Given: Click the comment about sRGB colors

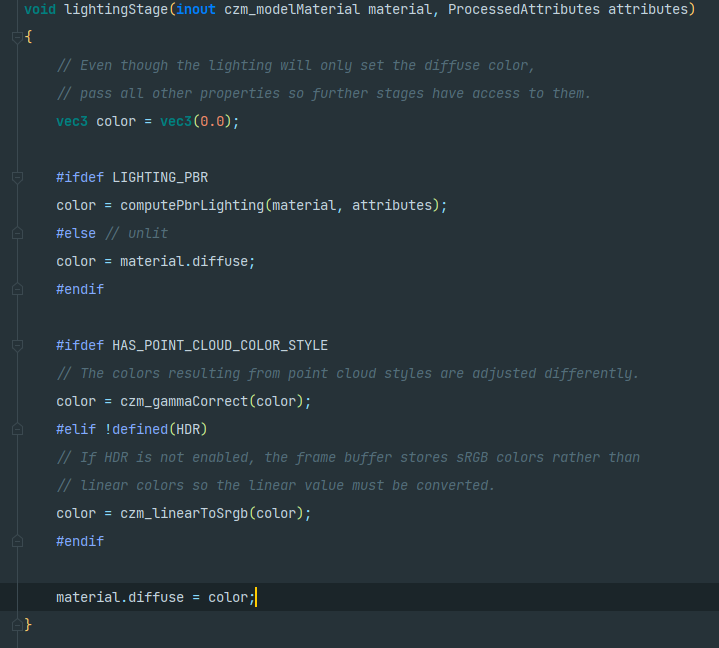Looking at the screenshot, I should 348,458.
